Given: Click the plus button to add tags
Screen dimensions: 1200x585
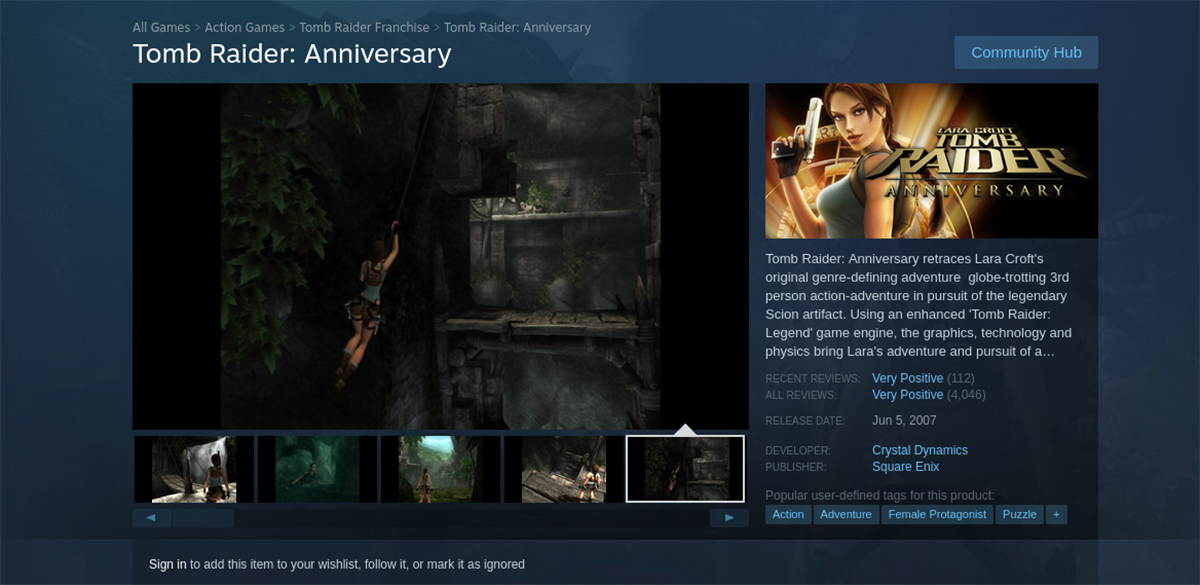Looking at the screenshot, I should (1056, 514).
